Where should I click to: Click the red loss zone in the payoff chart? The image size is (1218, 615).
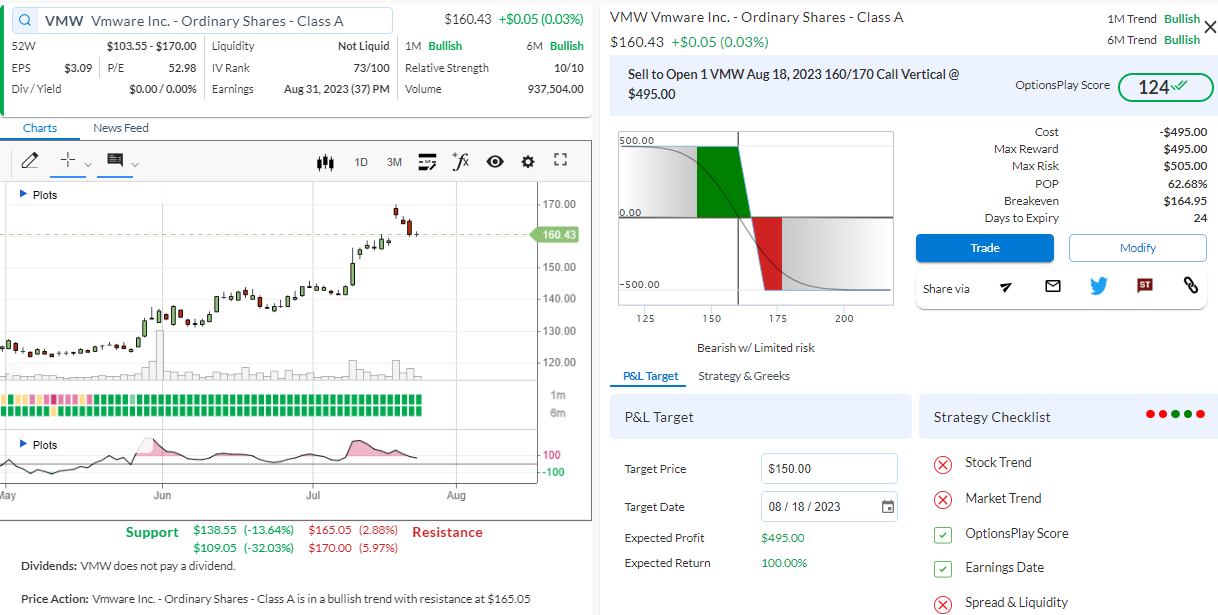[767, 252]
